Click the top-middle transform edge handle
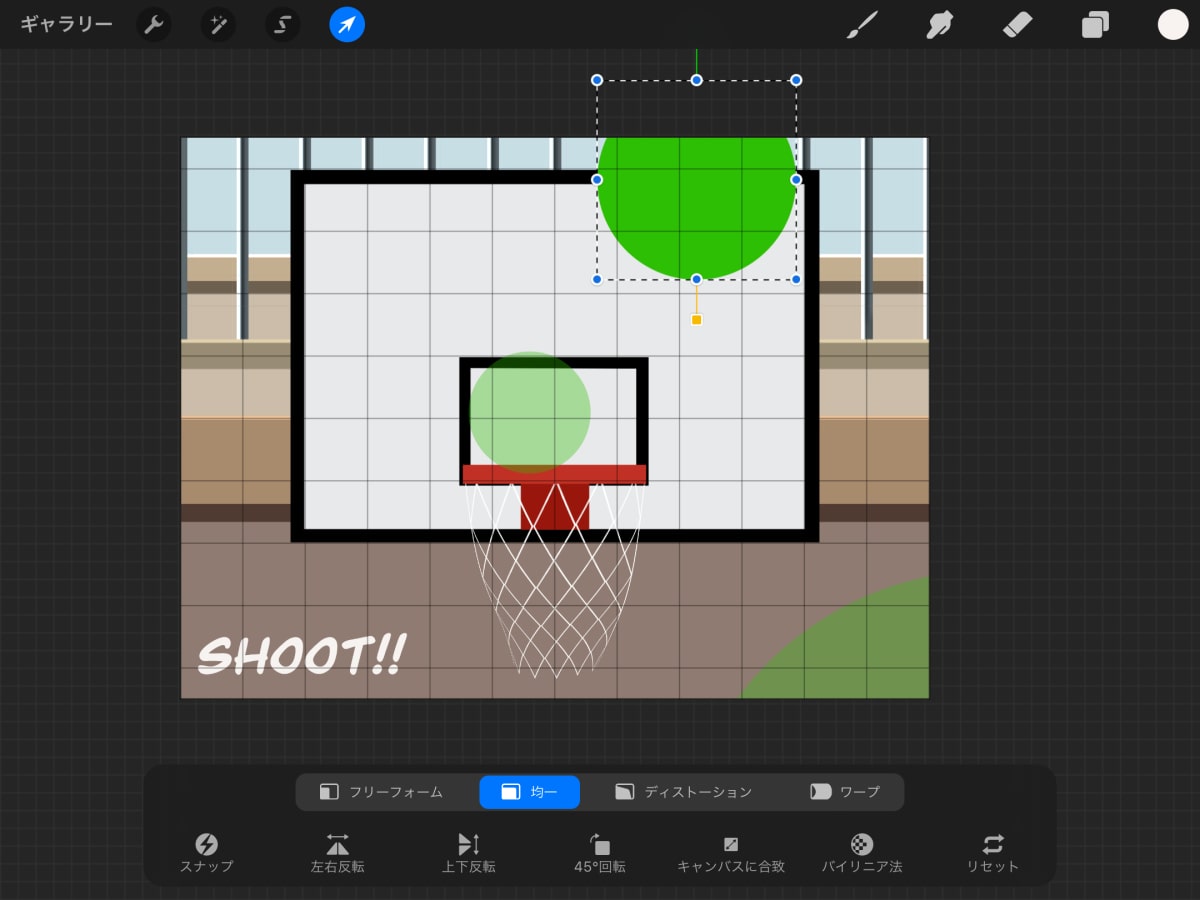Image resolution: width=1200 pixels, height=900 pixels. tap(697, 80)
